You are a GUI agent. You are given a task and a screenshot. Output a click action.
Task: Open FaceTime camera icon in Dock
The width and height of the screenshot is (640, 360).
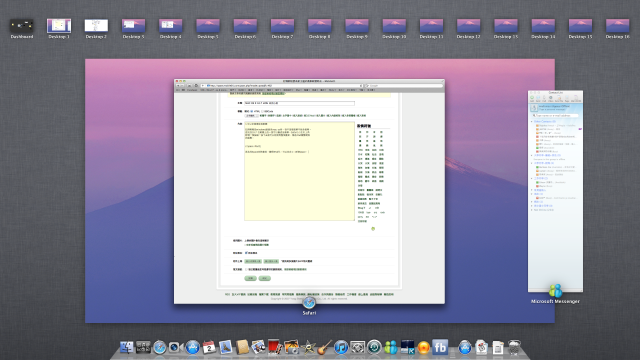[x=175, y=347]
